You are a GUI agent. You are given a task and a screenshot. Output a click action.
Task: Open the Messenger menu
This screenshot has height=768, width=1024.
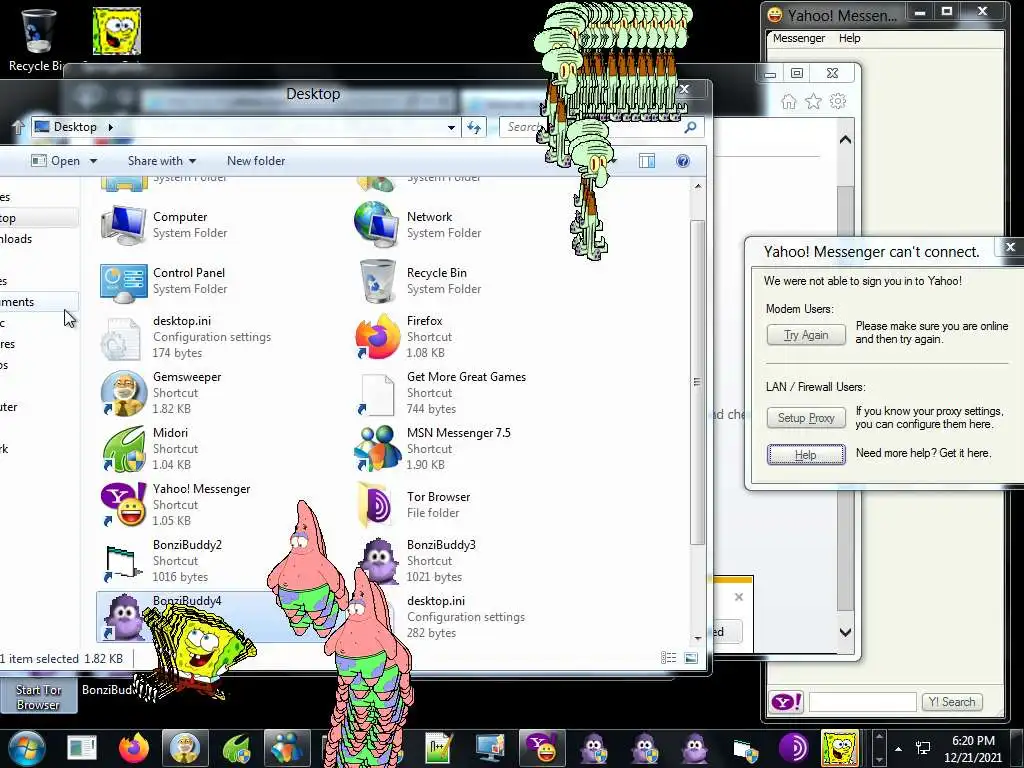pyautogui.click(x=799, y=38)
